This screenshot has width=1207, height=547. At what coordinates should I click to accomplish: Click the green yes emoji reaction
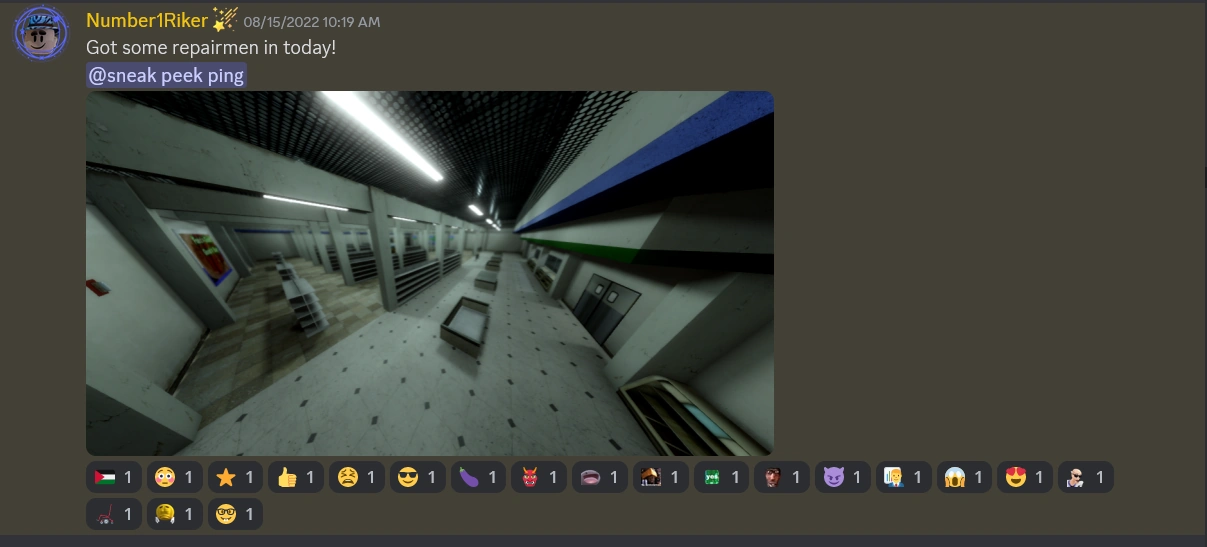(722, 478)
